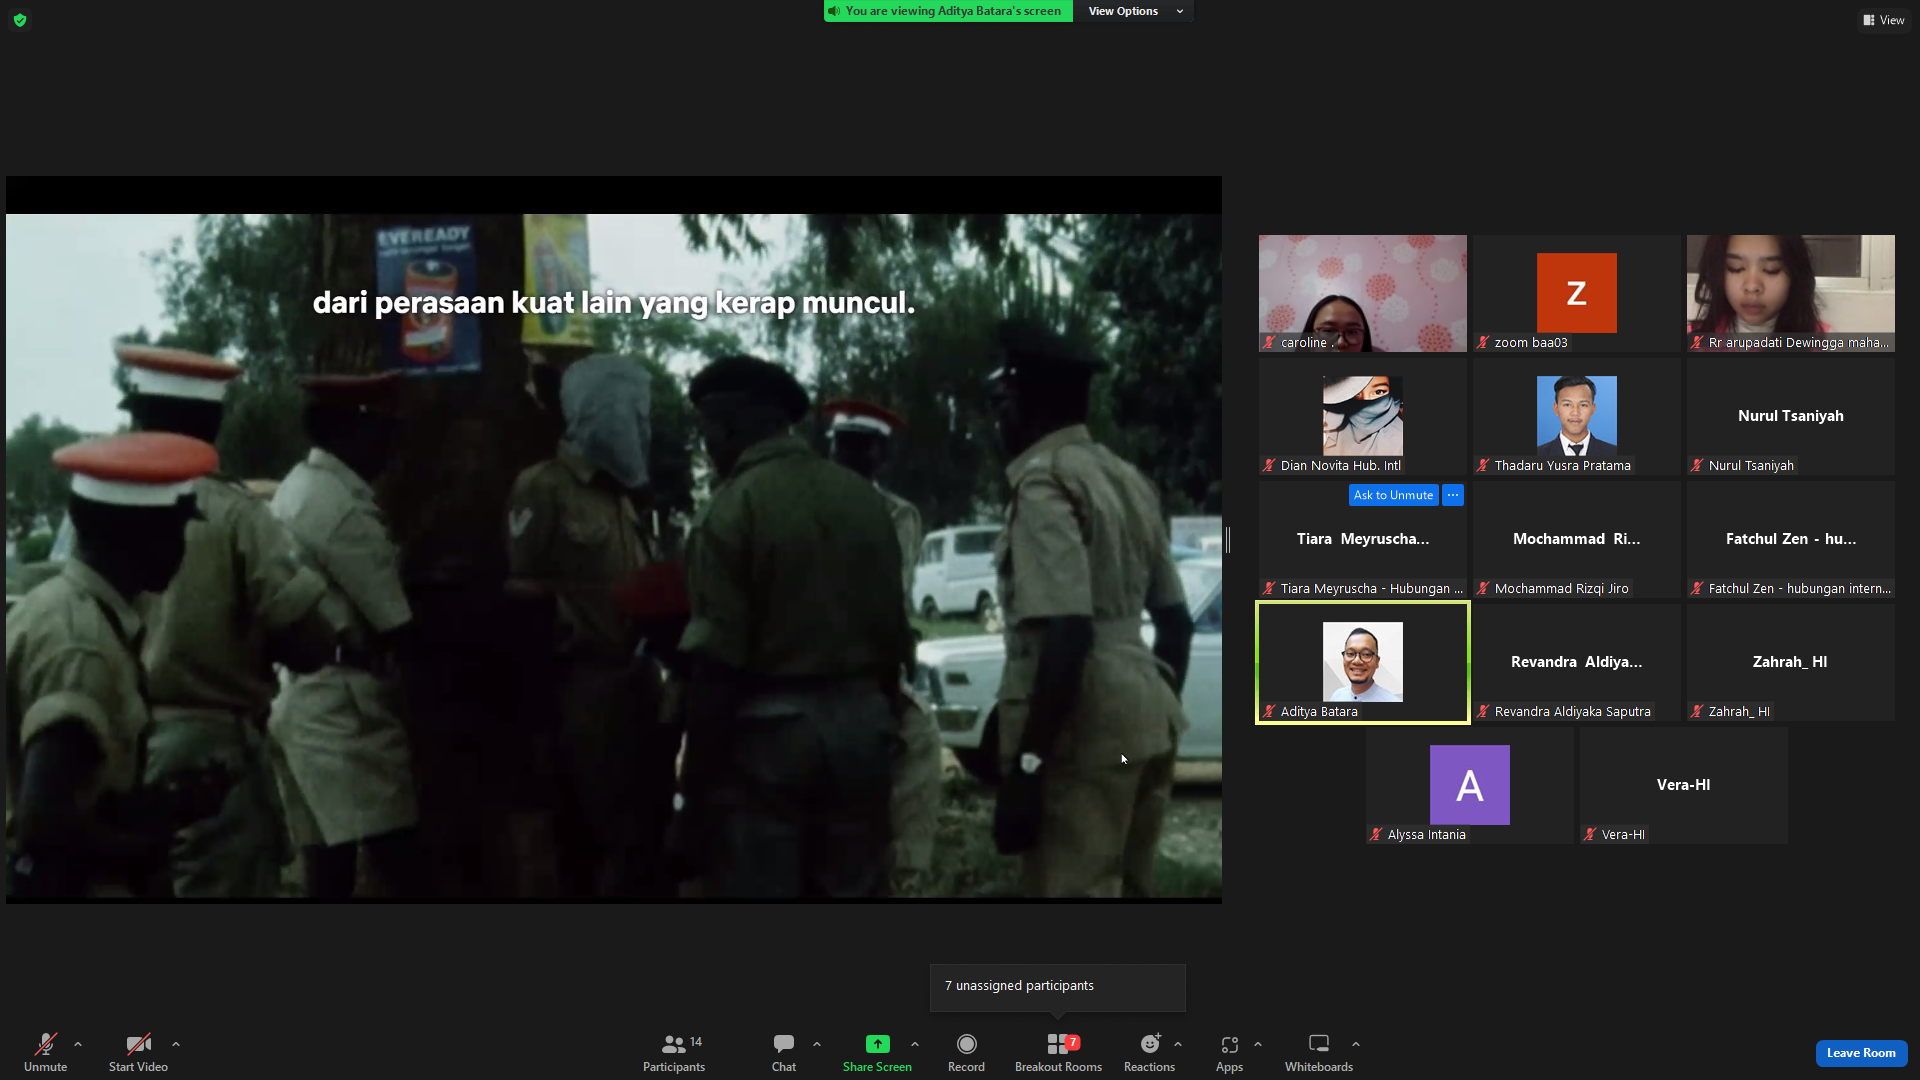The image size is (1920, 1080).
Task: Click muted mic icon on Vera-HI's tile
Action: 1591,835
